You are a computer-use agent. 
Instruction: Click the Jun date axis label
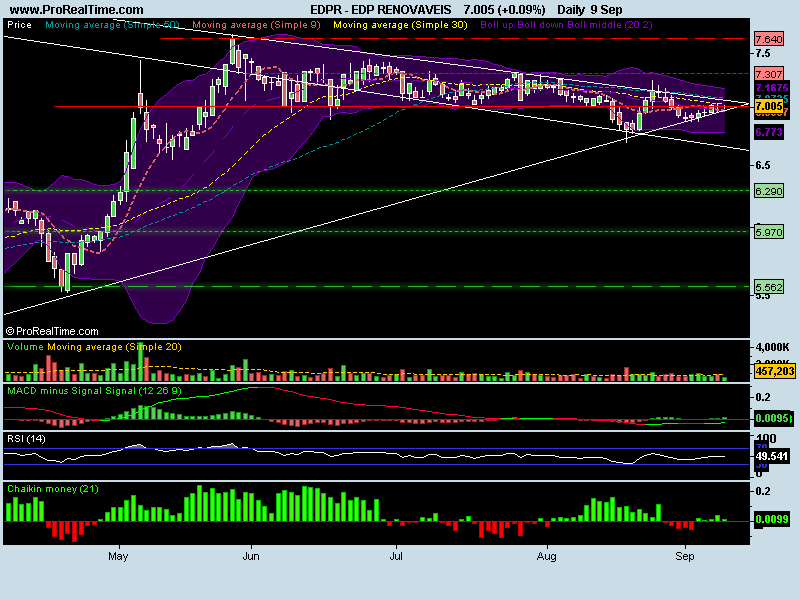pyautogui.click(x=251, y=556)
